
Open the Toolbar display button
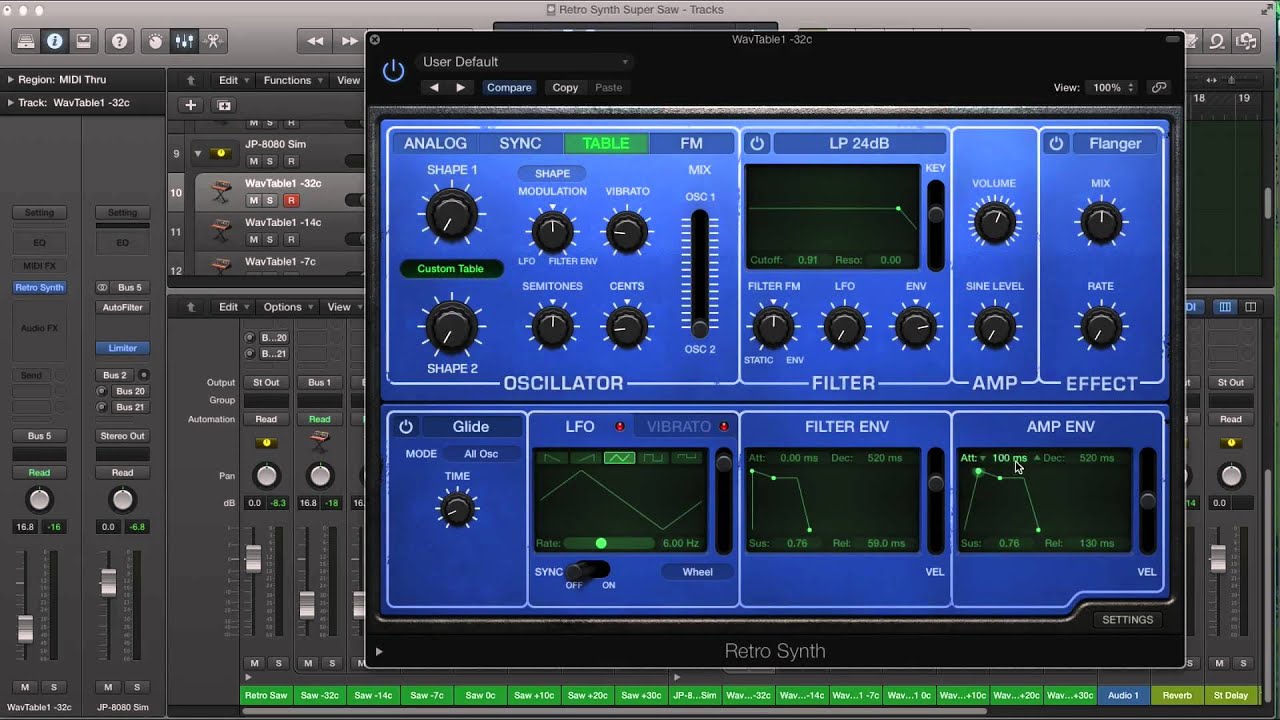[x=83, y=41]
